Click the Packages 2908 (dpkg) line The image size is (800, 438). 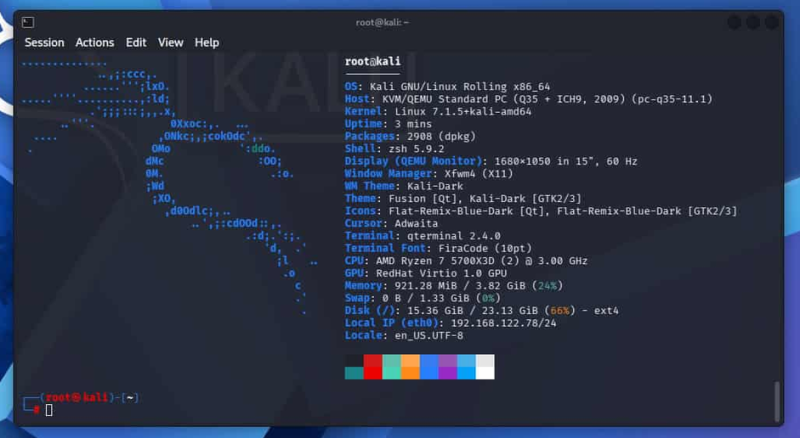tap(410, 136)
